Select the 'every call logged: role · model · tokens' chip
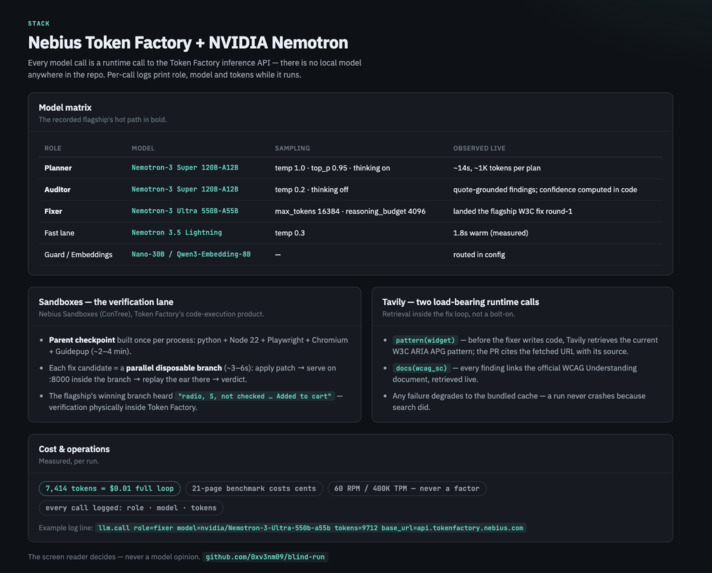The width and height of the screenshot is (712, 573). point(131,508)
